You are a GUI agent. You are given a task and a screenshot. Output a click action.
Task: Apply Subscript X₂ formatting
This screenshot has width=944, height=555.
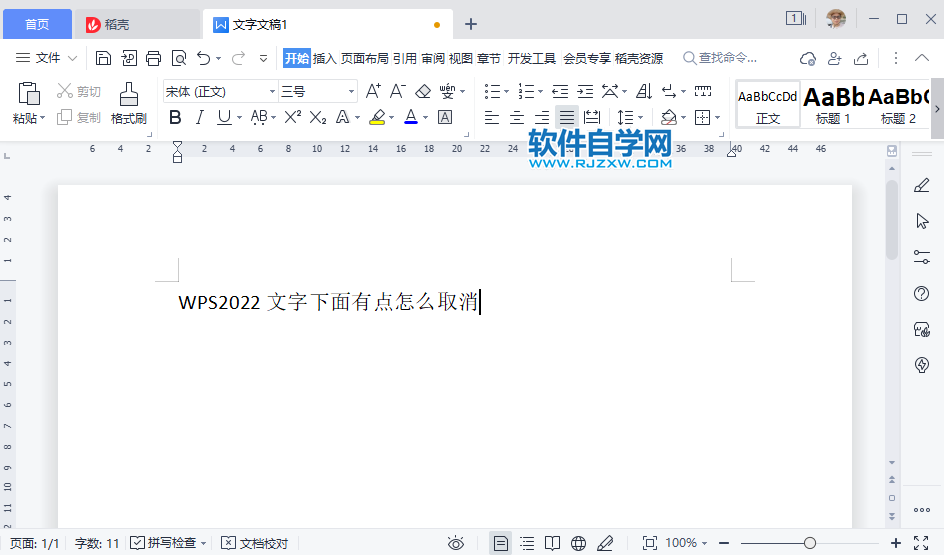coord(318,117)
